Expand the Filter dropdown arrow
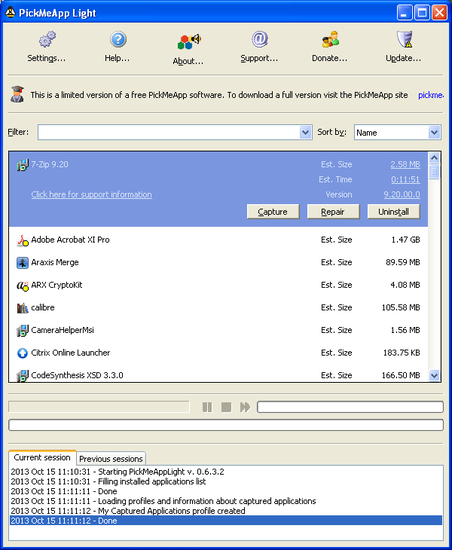 (305, 132)
